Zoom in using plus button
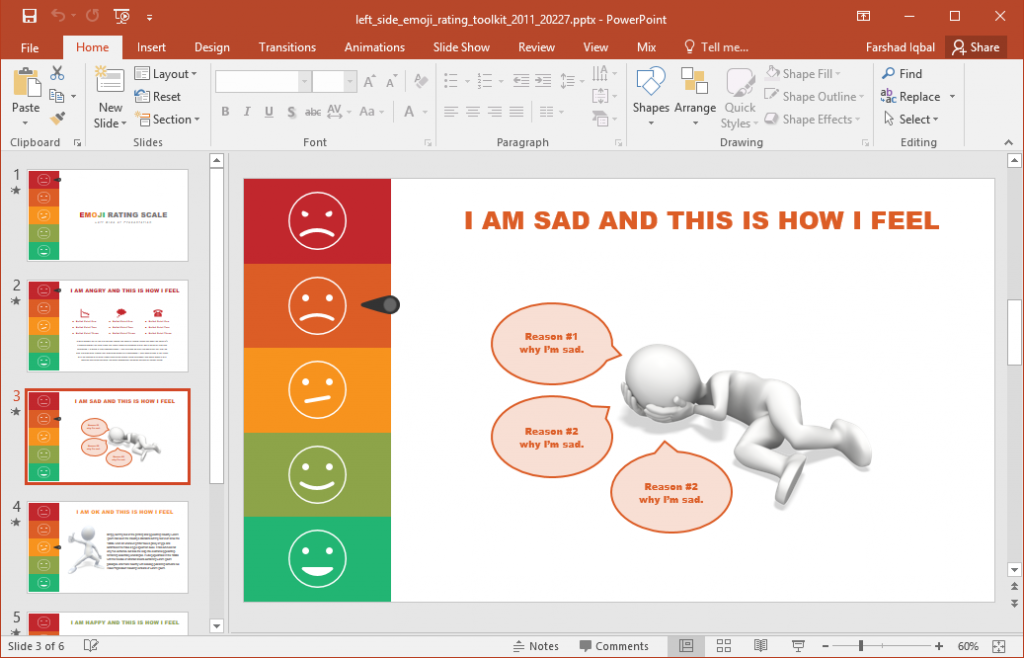 939,646
